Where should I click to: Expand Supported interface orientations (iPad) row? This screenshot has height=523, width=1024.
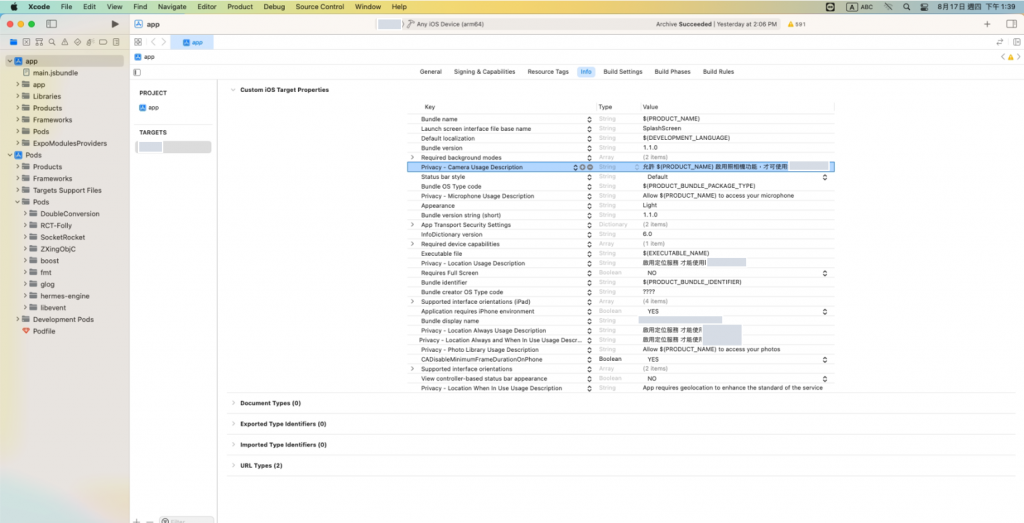click(x=412, y=302)
